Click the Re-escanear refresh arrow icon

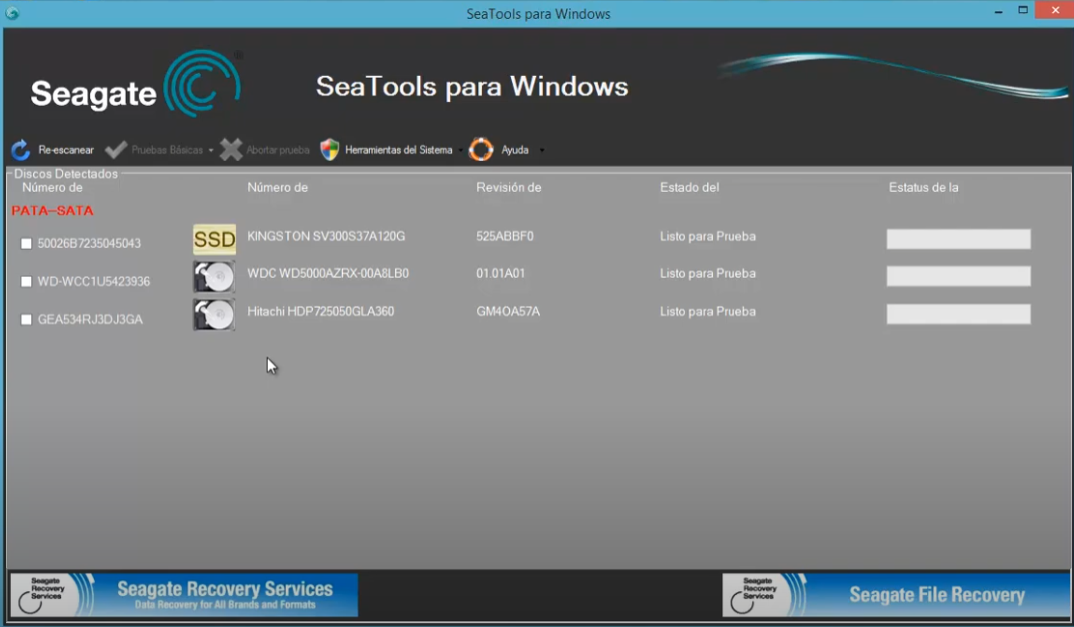[21, 150]
